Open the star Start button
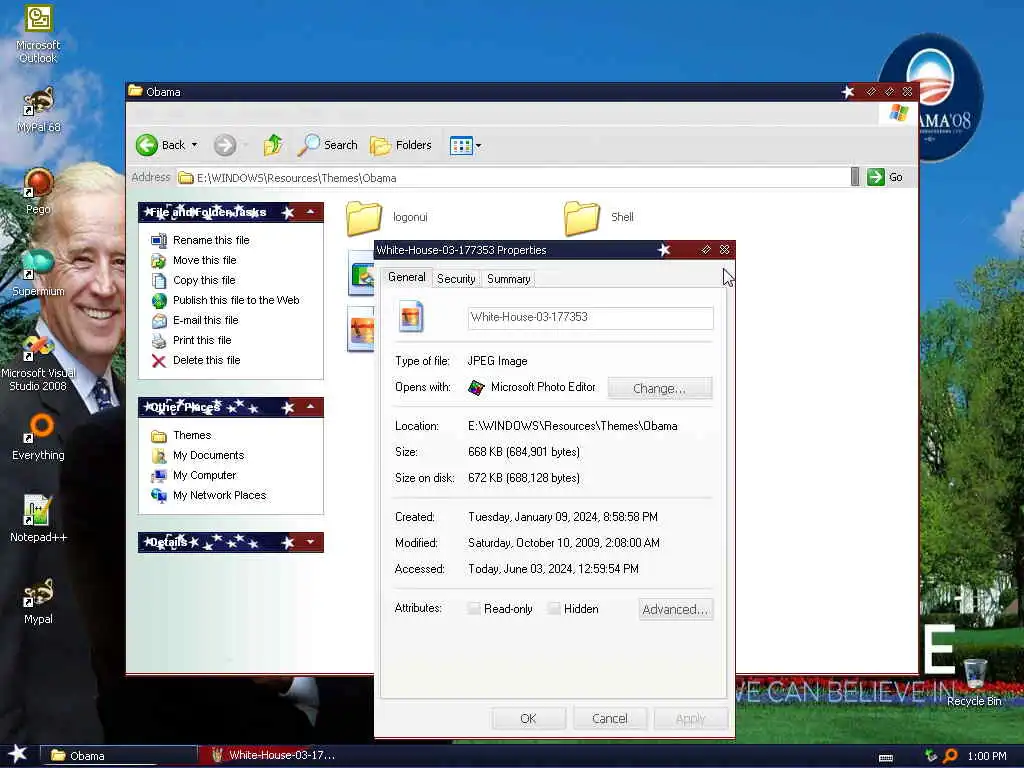Image resolution: width=1024 pixels, height=768 pixels. [17, 754]
